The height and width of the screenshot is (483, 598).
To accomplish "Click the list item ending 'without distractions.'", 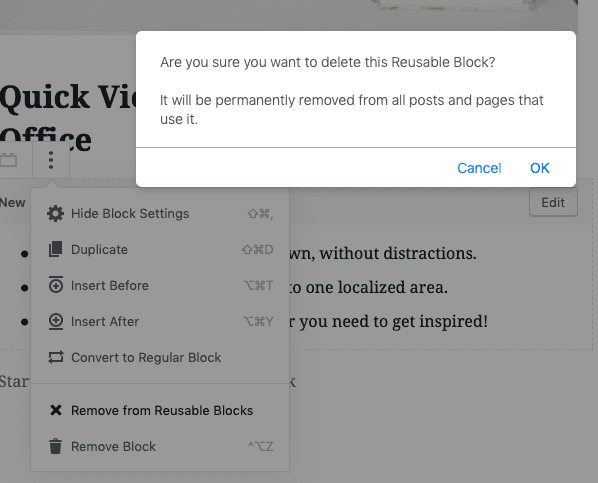I will coord(383,253).
